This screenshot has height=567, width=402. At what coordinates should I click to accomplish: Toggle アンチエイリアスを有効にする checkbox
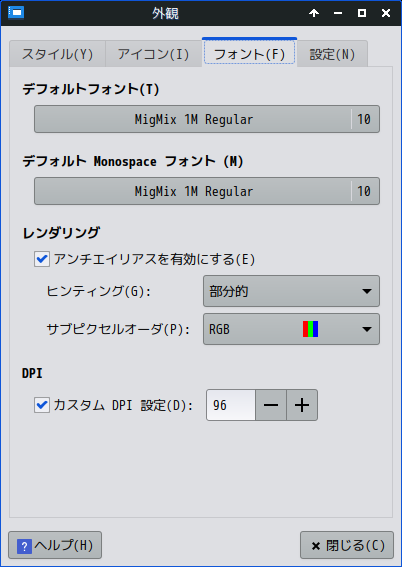click(42, 259)
